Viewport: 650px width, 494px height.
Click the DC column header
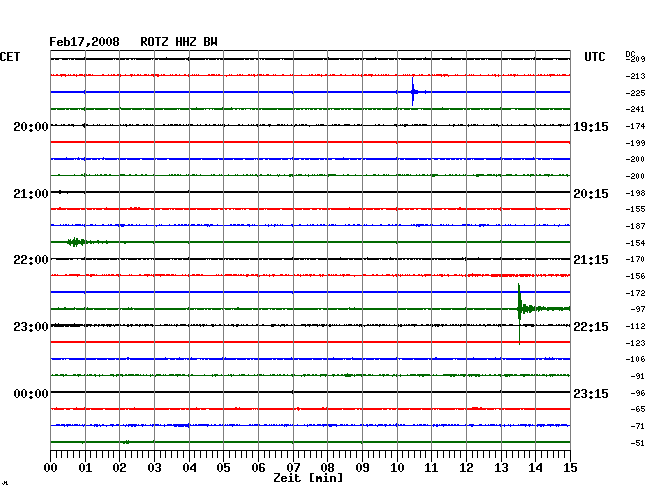pyautogui.click(x=630, y=54)
